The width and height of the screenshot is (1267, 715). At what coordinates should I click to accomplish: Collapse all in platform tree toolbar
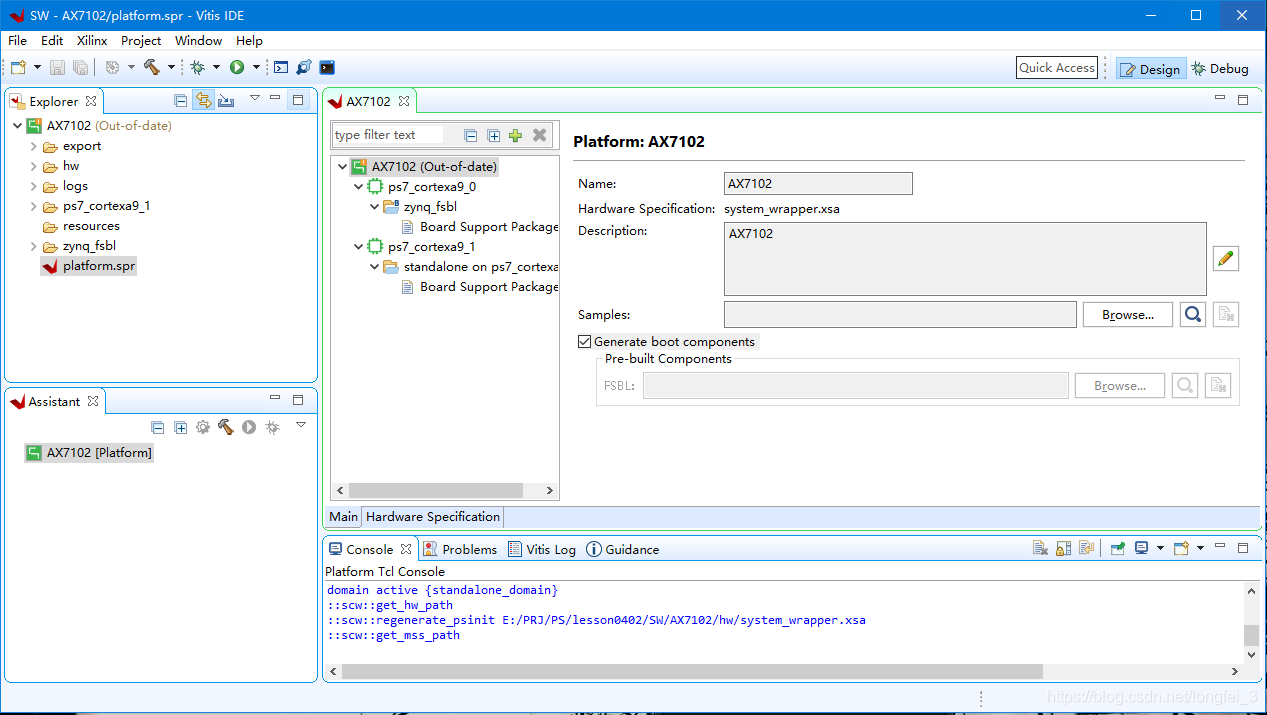[471, 135]
